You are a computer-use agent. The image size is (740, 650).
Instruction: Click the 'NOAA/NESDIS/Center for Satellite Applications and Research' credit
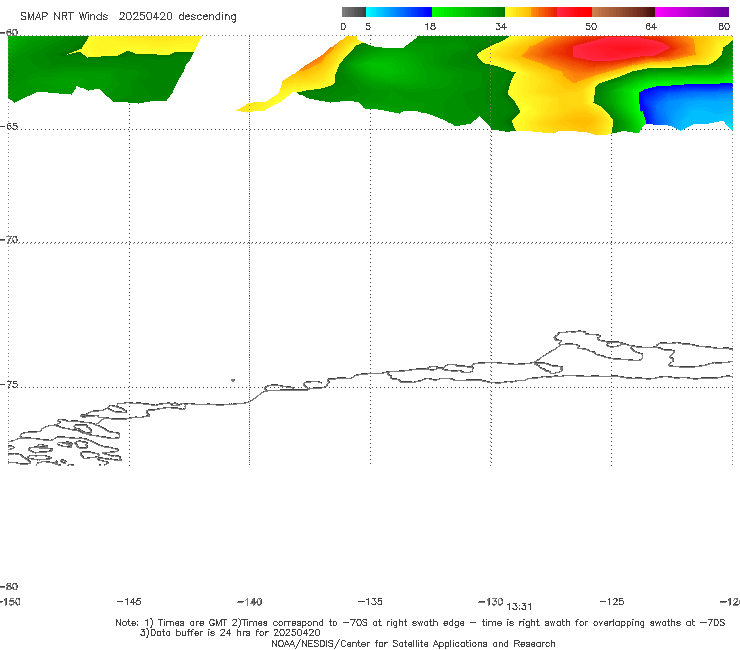coord(413,644)
